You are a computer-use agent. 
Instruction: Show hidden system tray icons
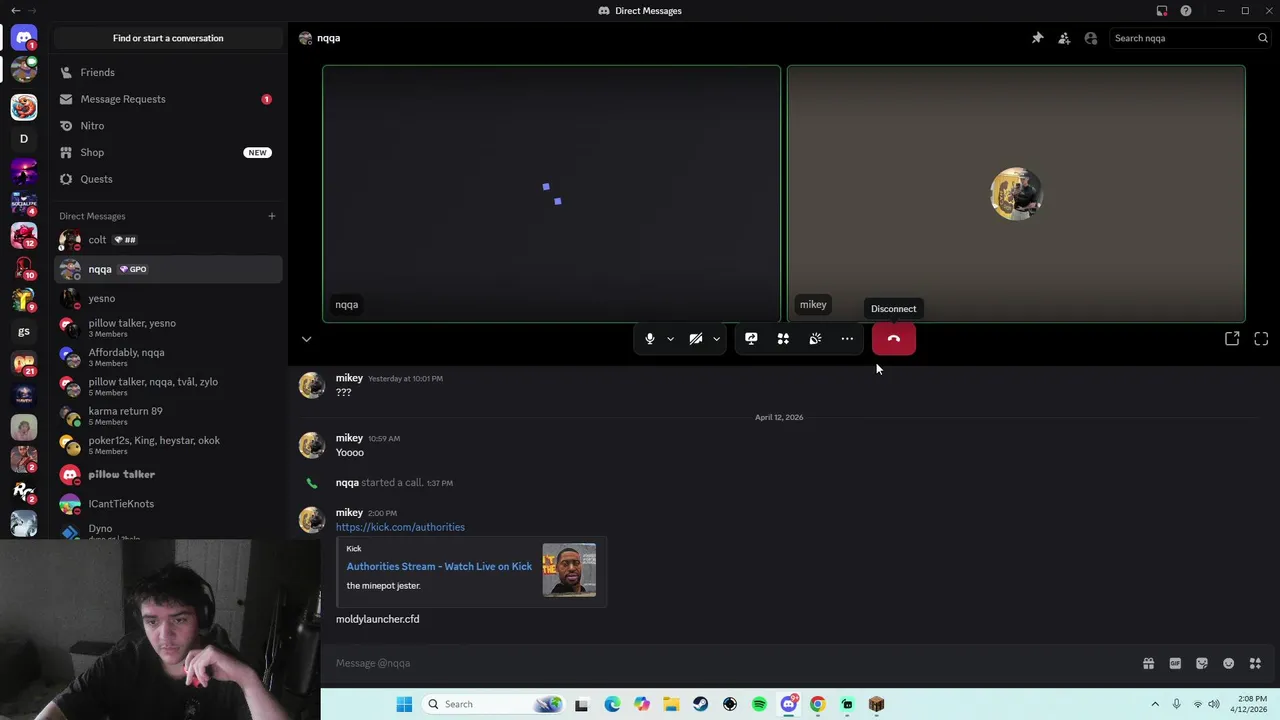tap(1155, 704)
